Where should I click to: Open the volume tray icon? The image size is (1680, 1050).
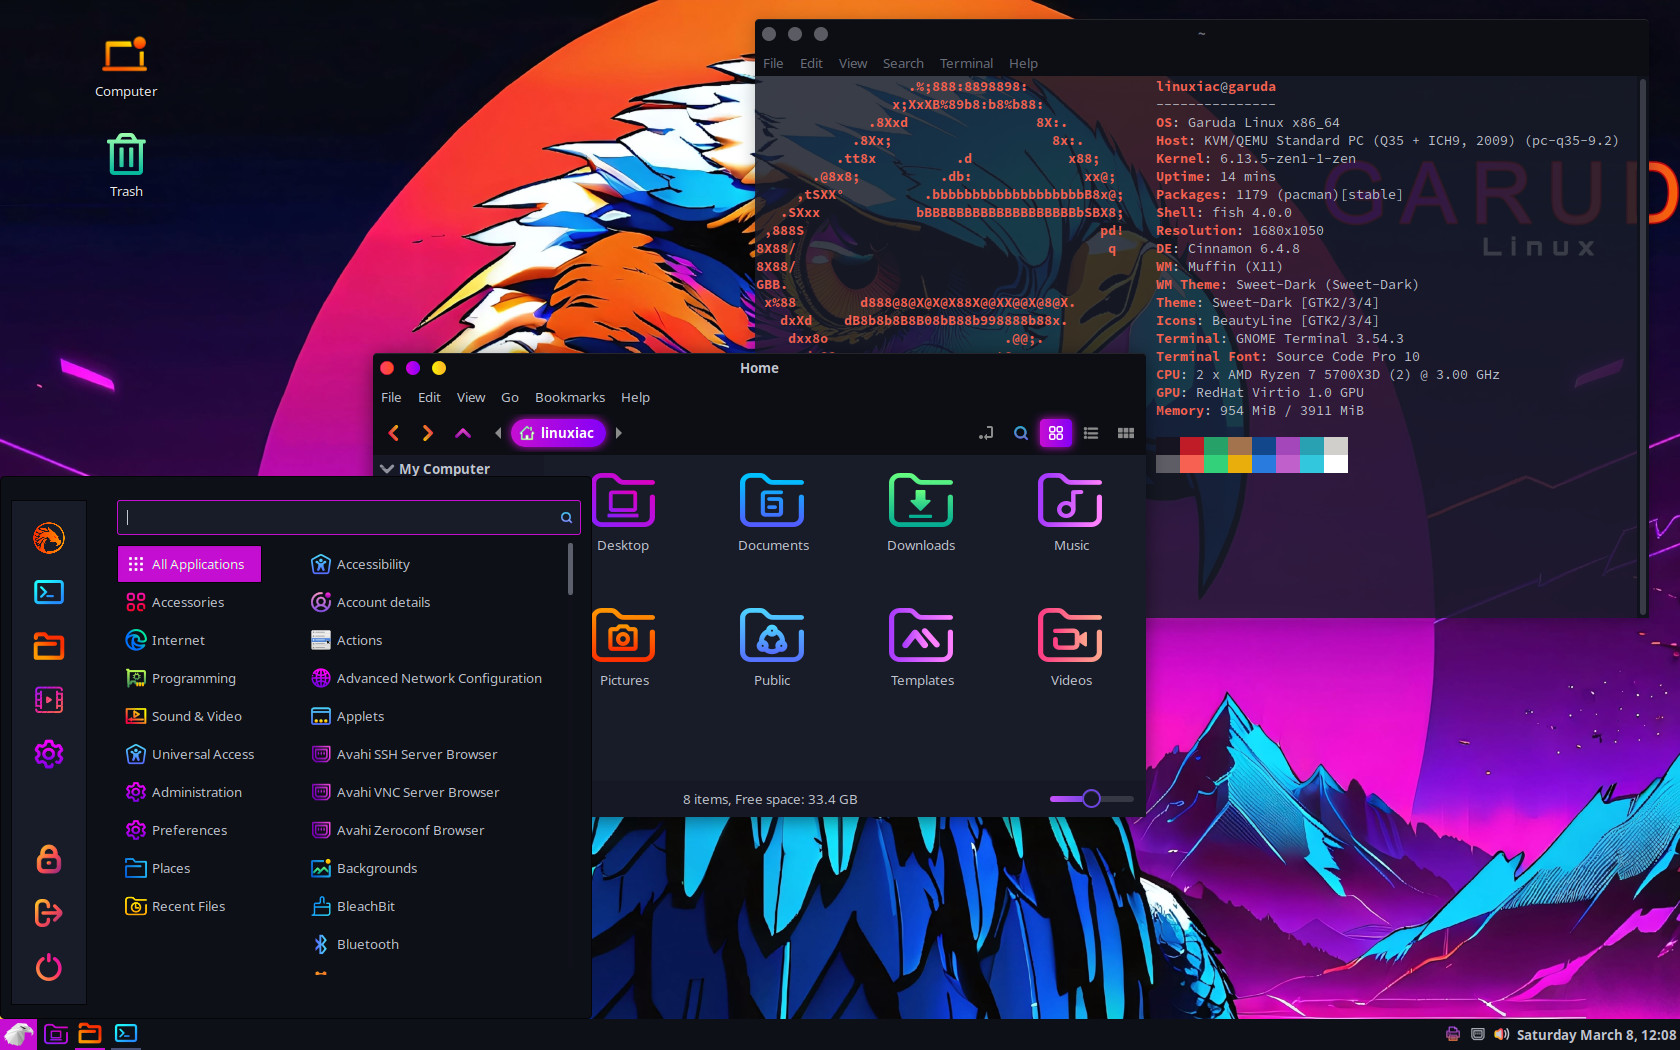tap(1501, 1034)
